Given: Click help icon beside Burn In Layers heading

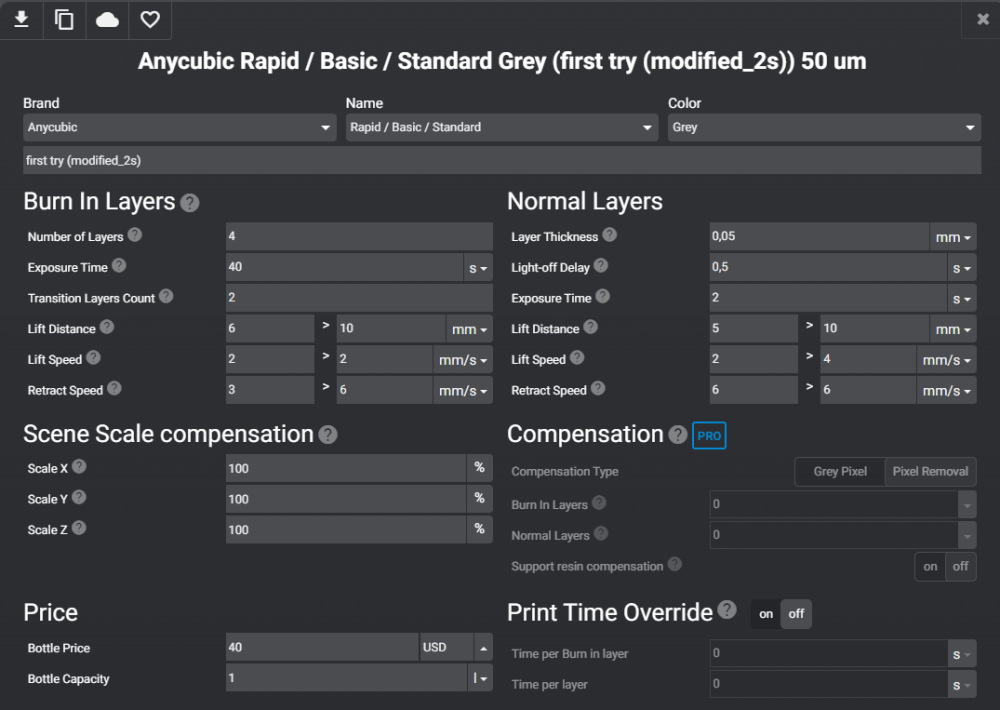Looking at the screenshot, I should (x=190, y=203).
